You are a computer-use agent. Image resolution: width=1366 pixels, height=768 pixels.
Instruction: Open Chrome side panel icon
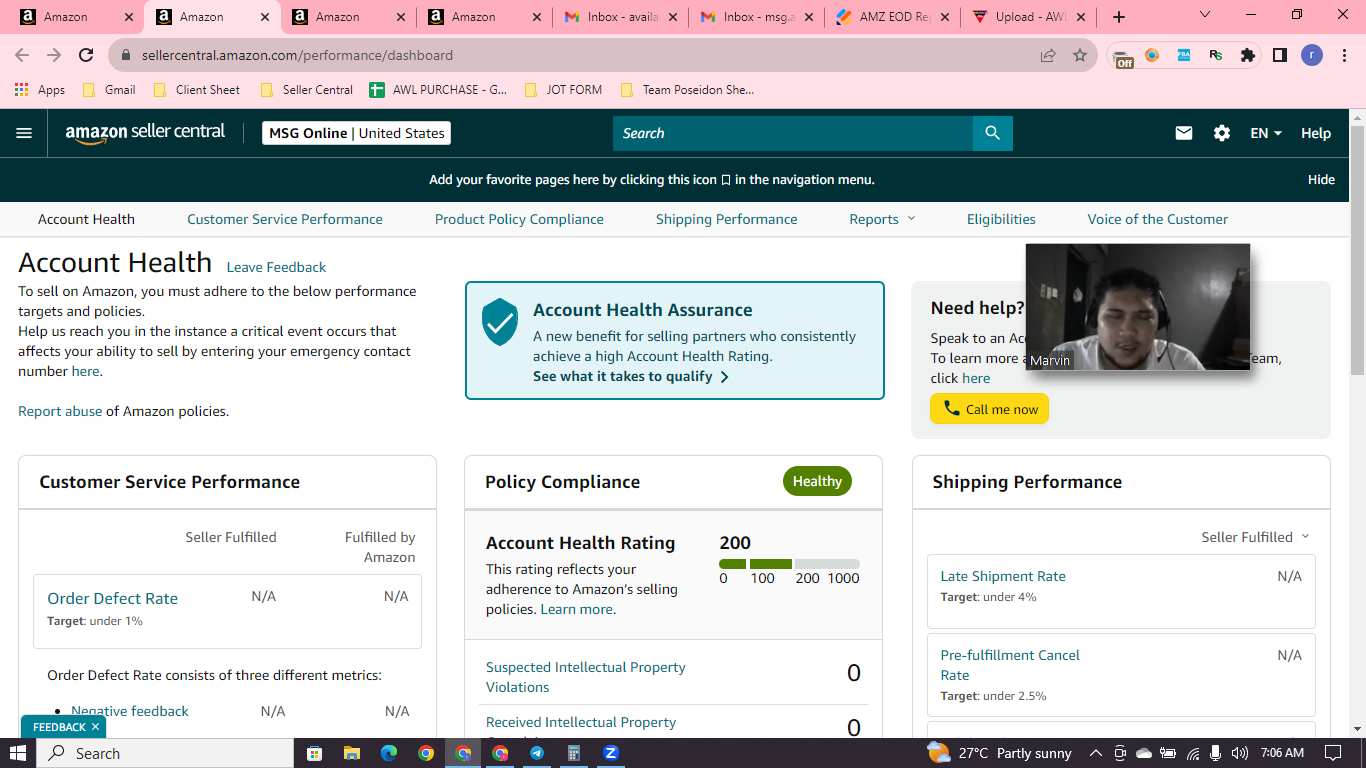click(1280, 56)
